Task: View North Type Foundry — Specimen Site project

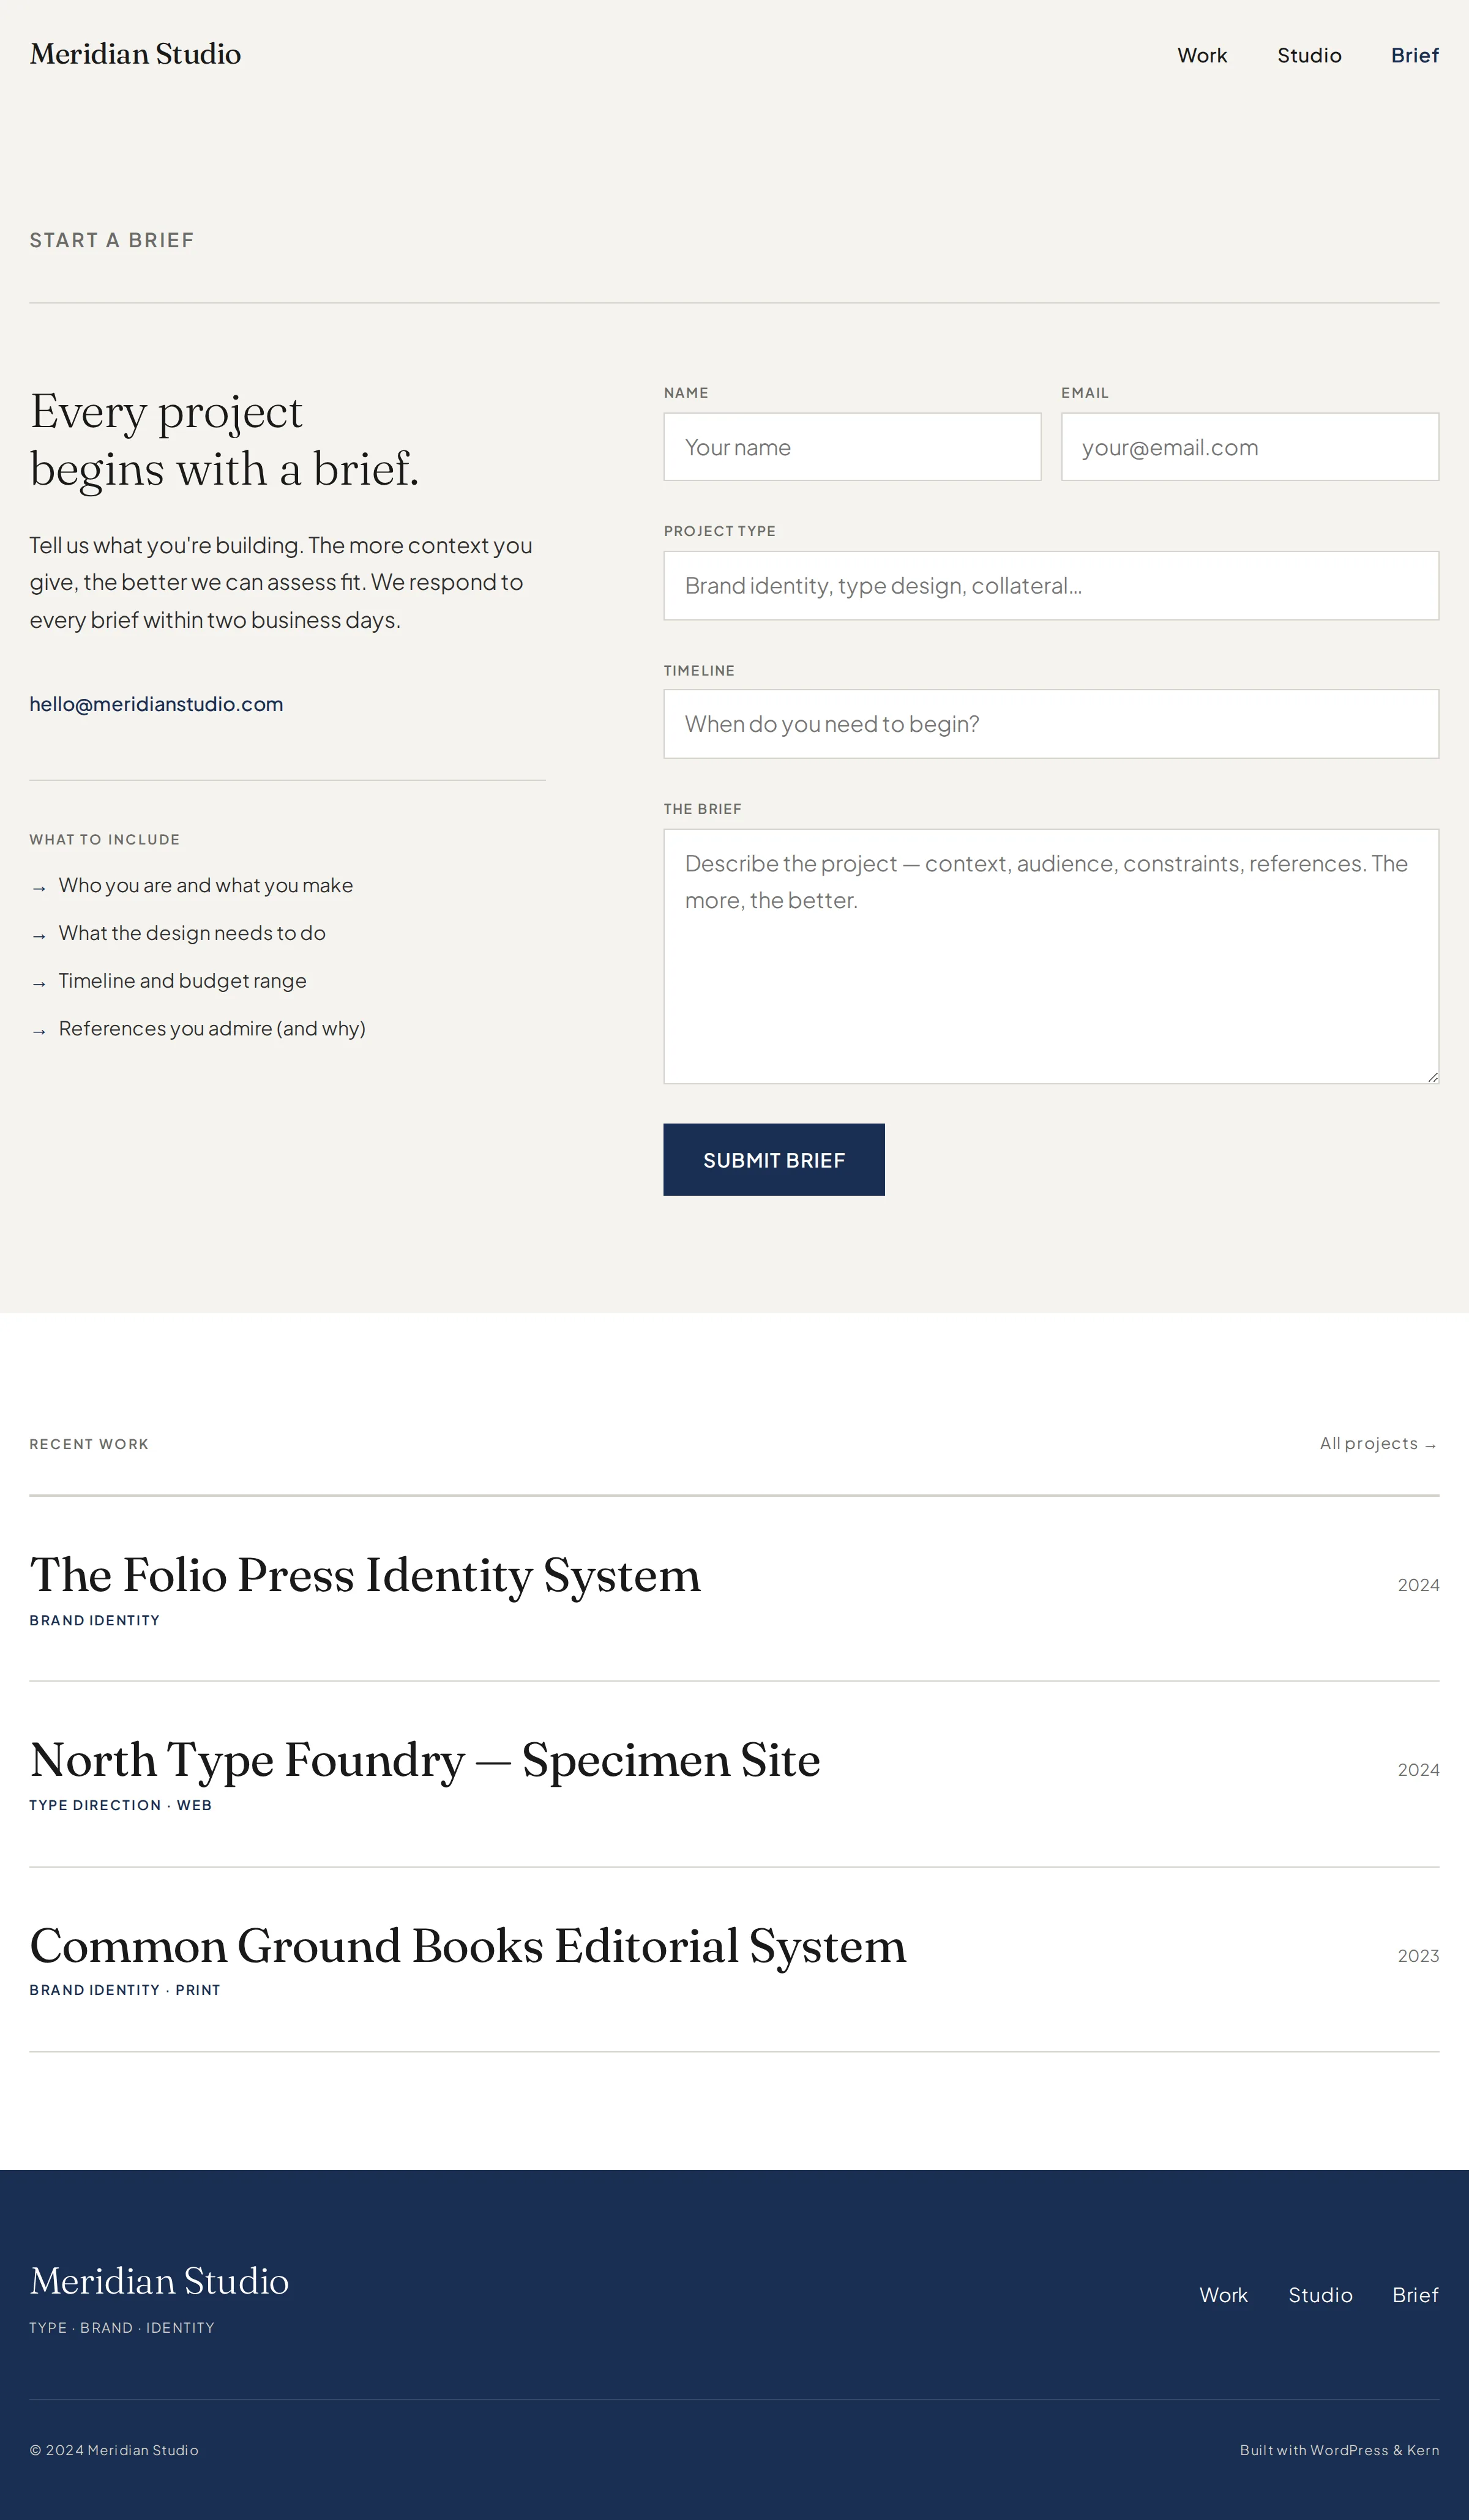Action: click(425, 1760)
